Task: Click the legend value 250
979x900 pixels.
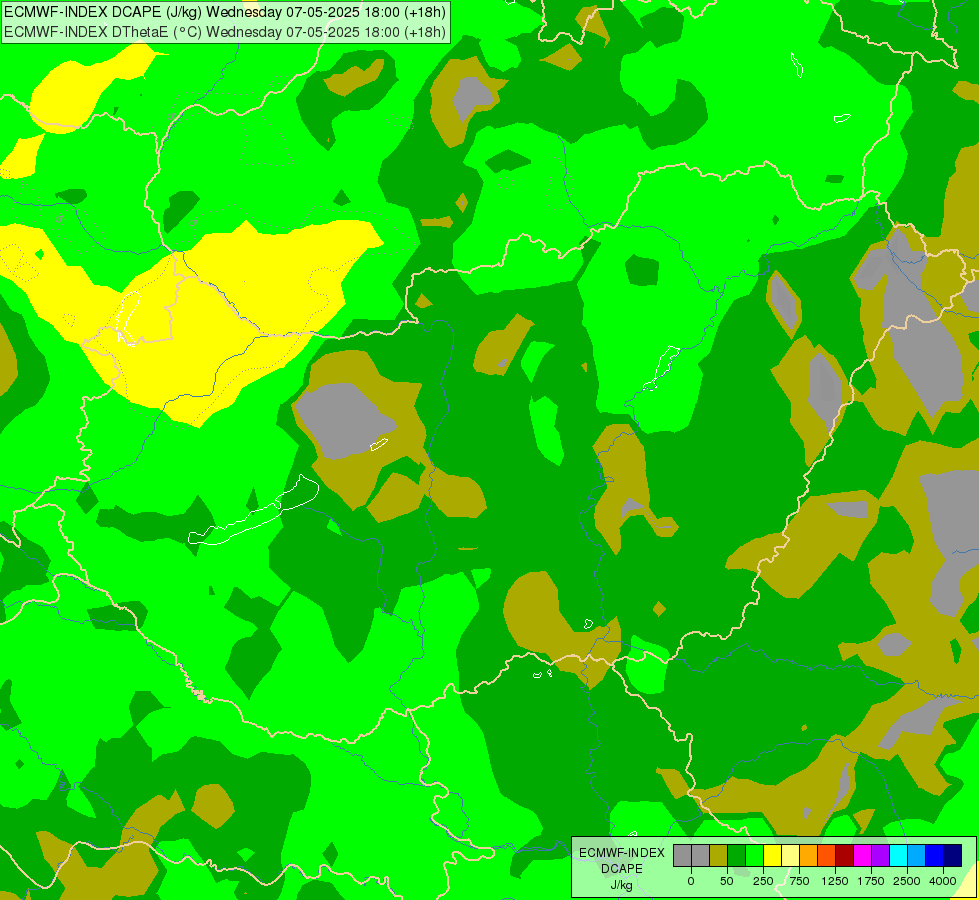Action: (763, 881)
